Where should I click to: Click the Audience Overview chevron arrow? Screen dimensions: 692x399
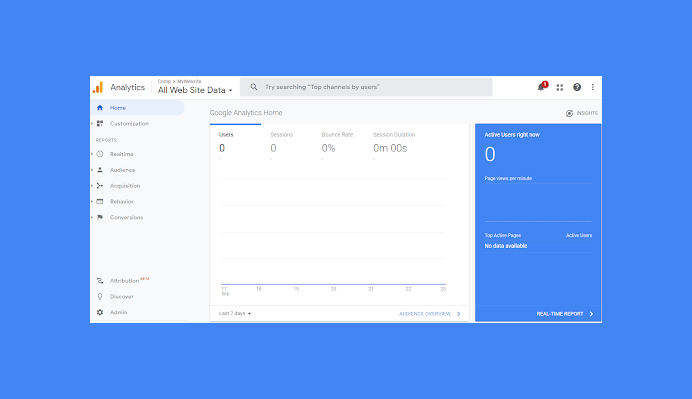459,314
